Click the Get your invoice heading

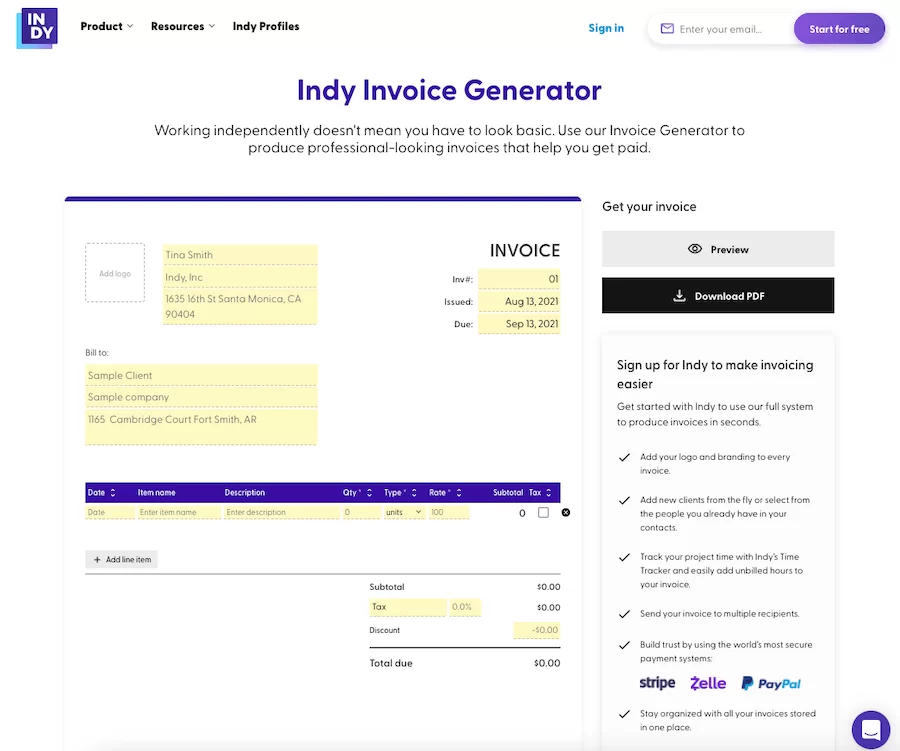point(649,207)
